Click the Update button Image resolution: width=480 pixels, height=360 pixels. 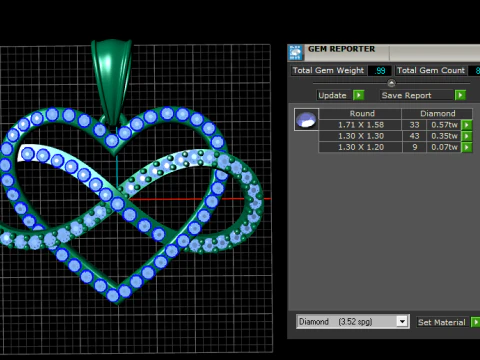coord(334,95)
